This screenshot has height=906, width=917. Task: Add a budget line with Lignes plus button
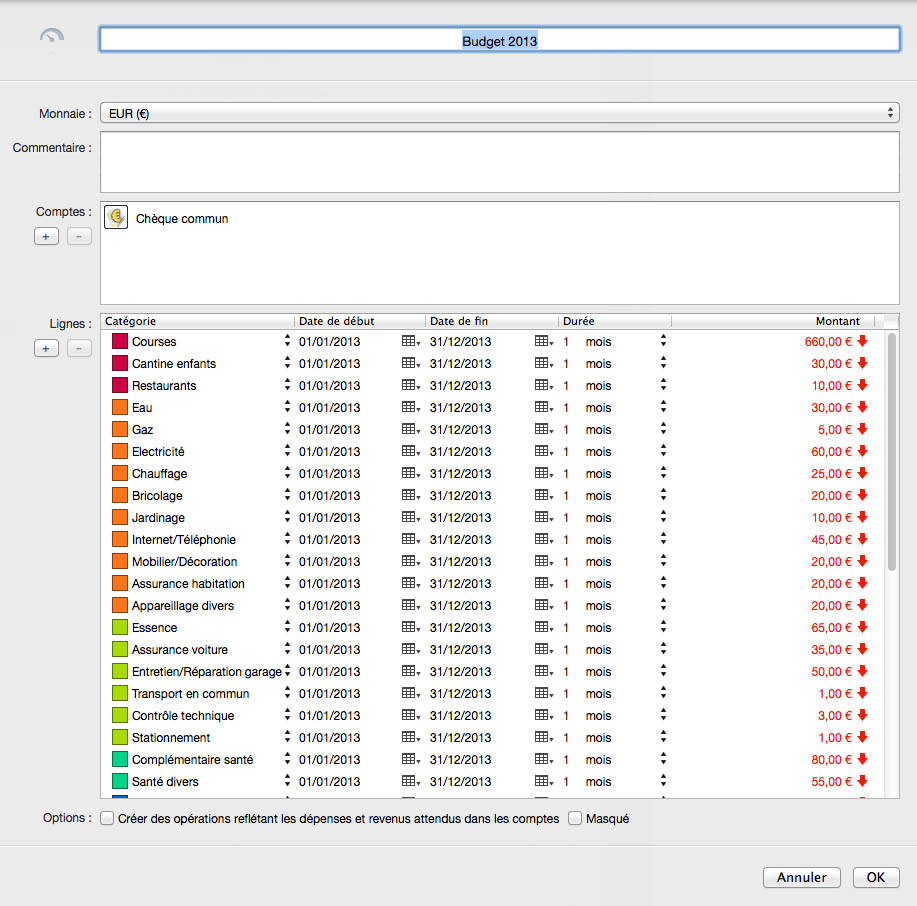click(x=46, y=349)
